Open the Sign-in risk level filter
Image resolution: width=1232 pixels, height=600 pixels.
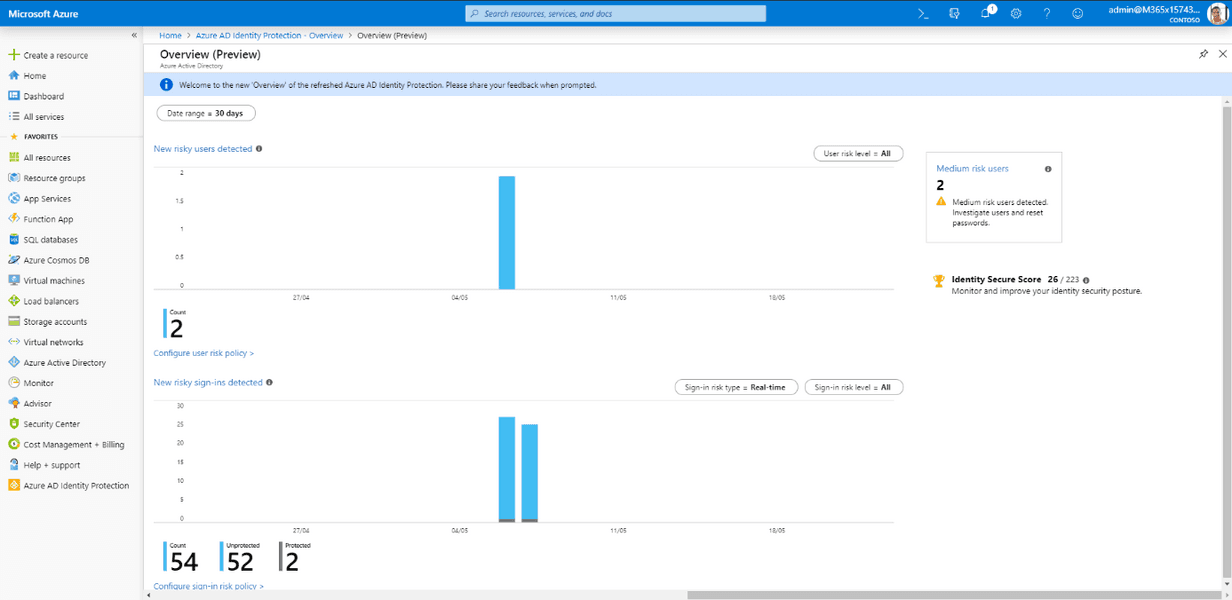(853, 387)
